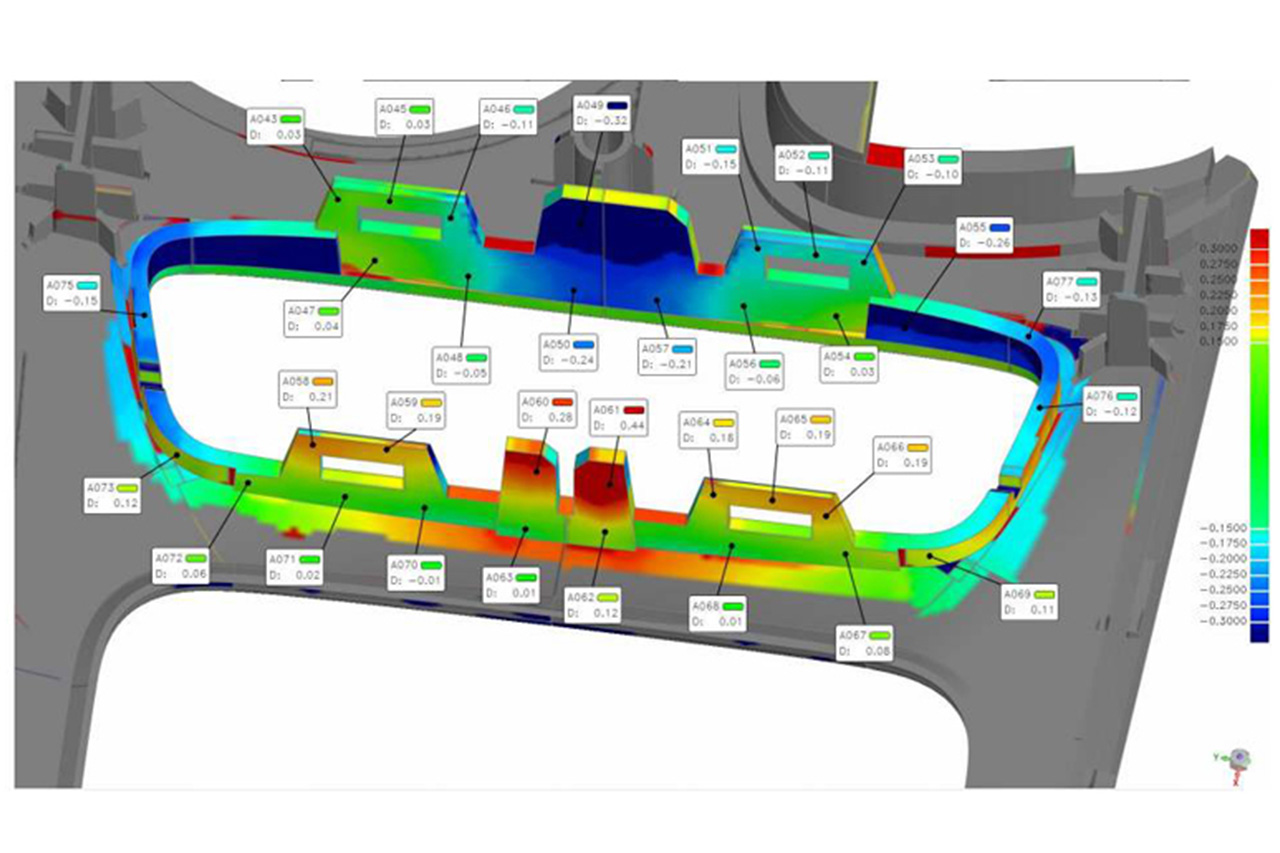This screenshot has height=853, width=1280.
Task: Click the -0.1500 value on the color scale
Action: pos(1223,527)
